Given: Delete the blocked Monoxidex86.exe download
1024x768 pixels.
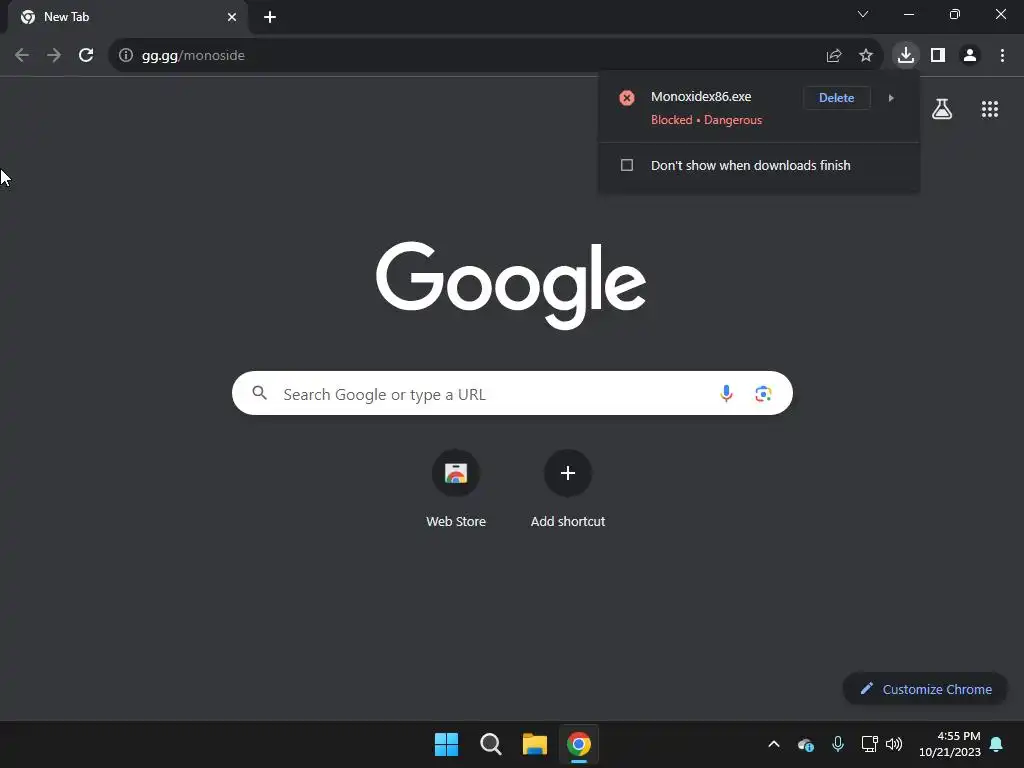Looking at the screenshot, I should (x=837, y=98).
